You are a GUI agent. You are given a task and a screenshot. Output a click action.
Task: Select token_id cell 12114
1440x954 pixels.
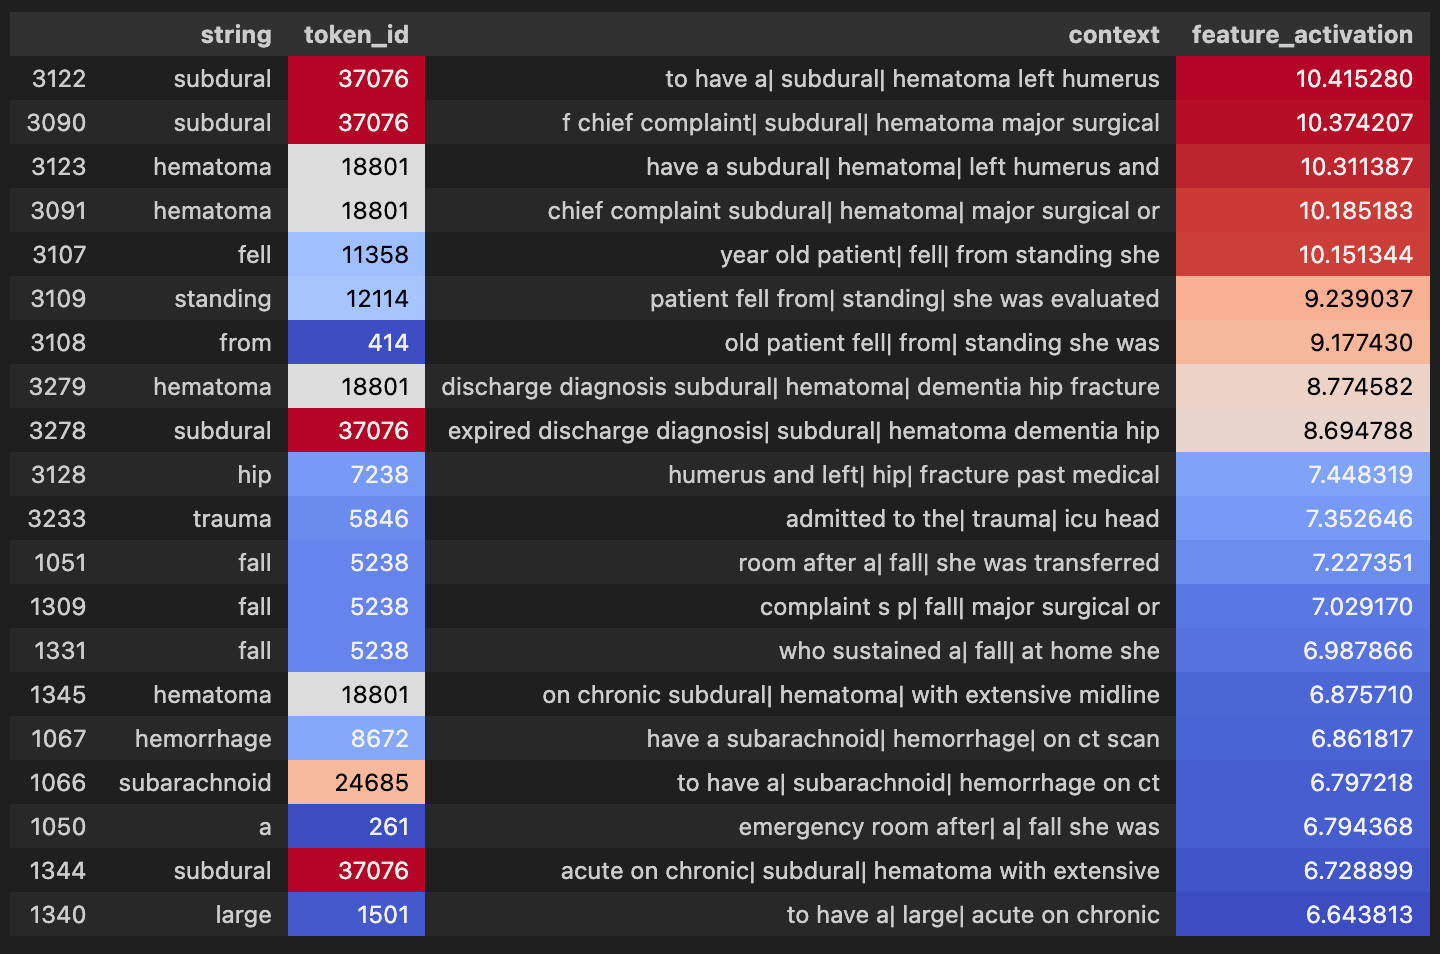coord(375,299)
